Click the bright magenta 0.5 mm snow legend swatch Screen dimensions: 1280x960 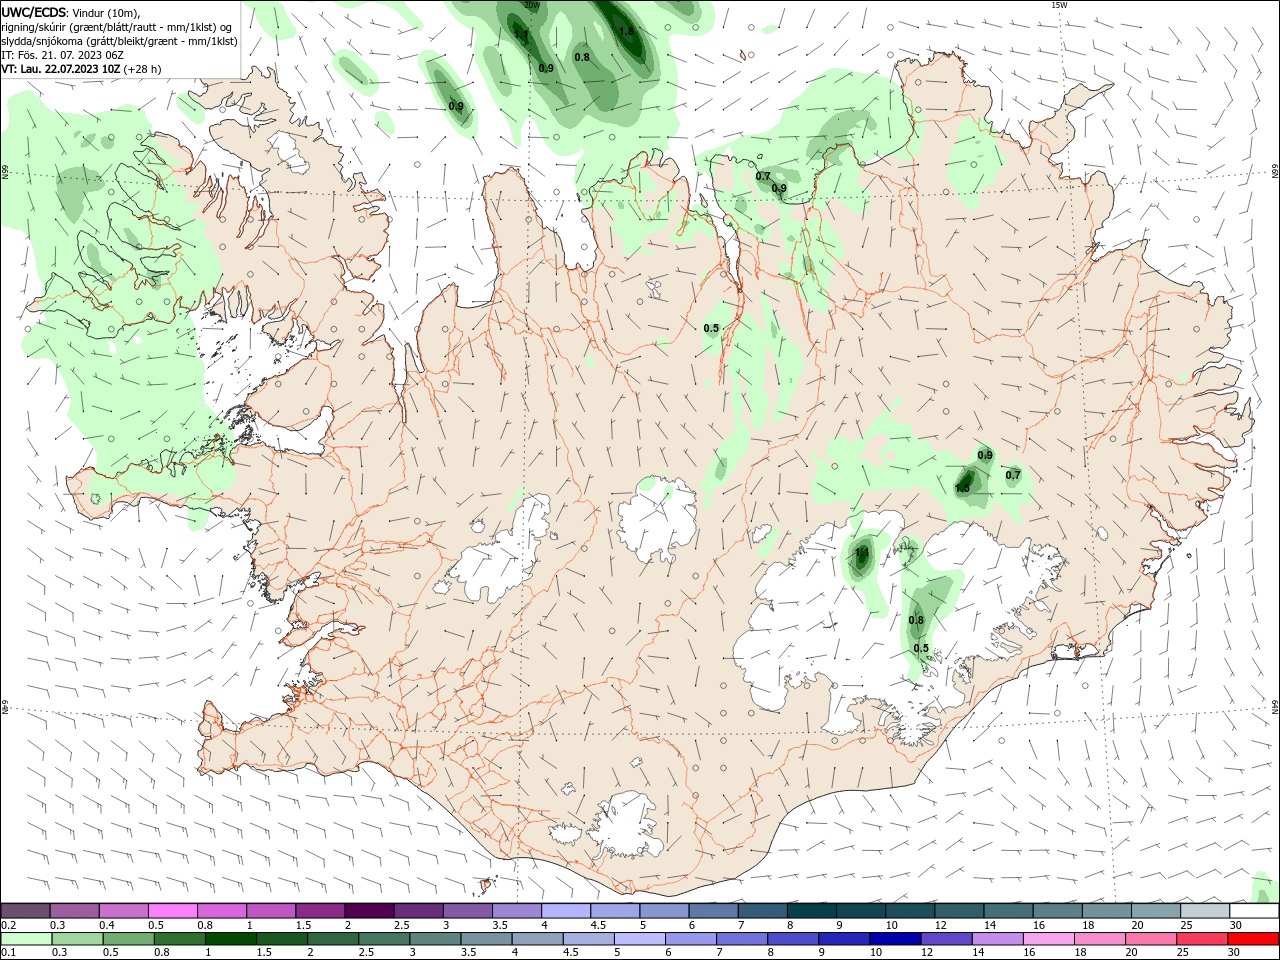click(x=173, y=911)
